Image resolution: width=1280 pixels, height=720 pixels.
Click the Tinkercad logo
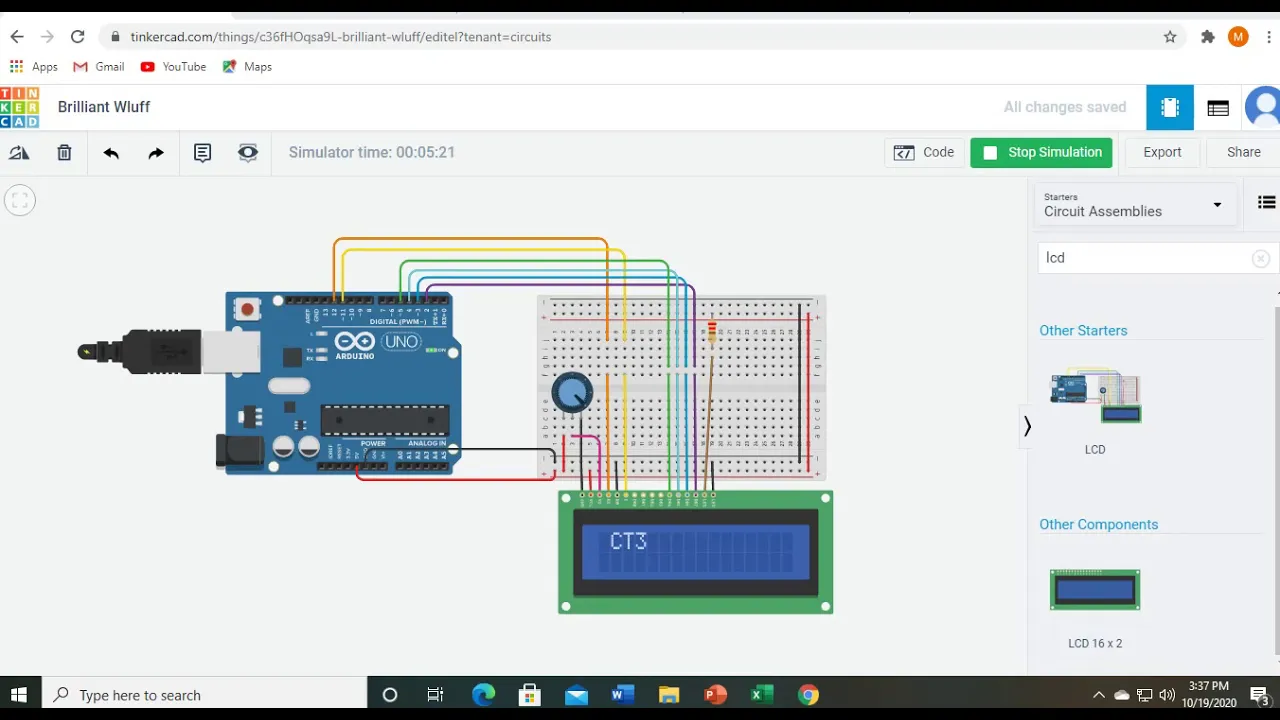tap(20, 107)
